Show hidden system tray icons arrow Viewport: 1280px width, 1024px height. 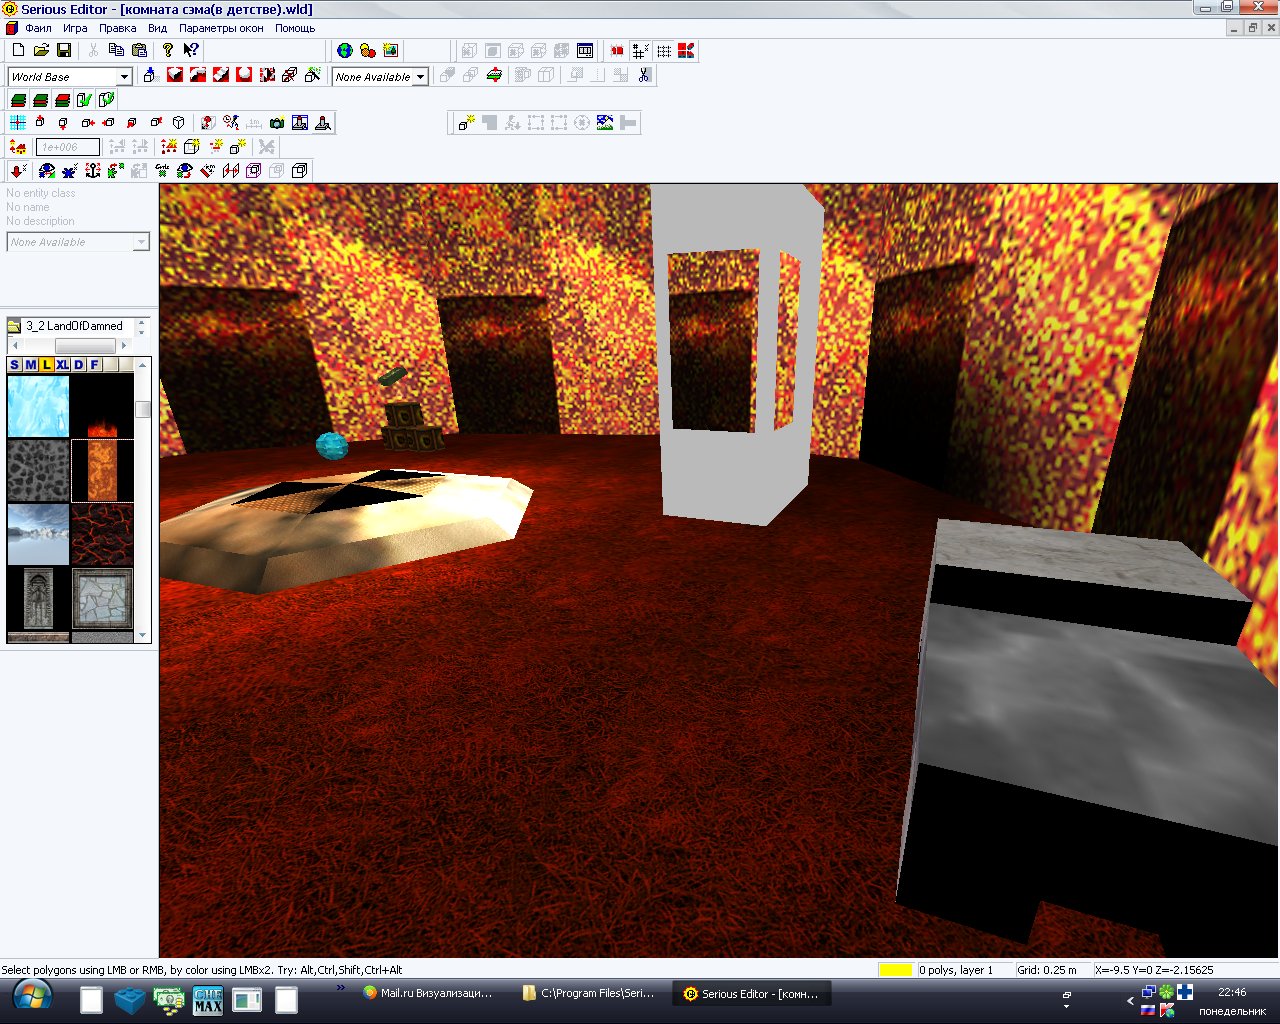coord(1131,1000)
